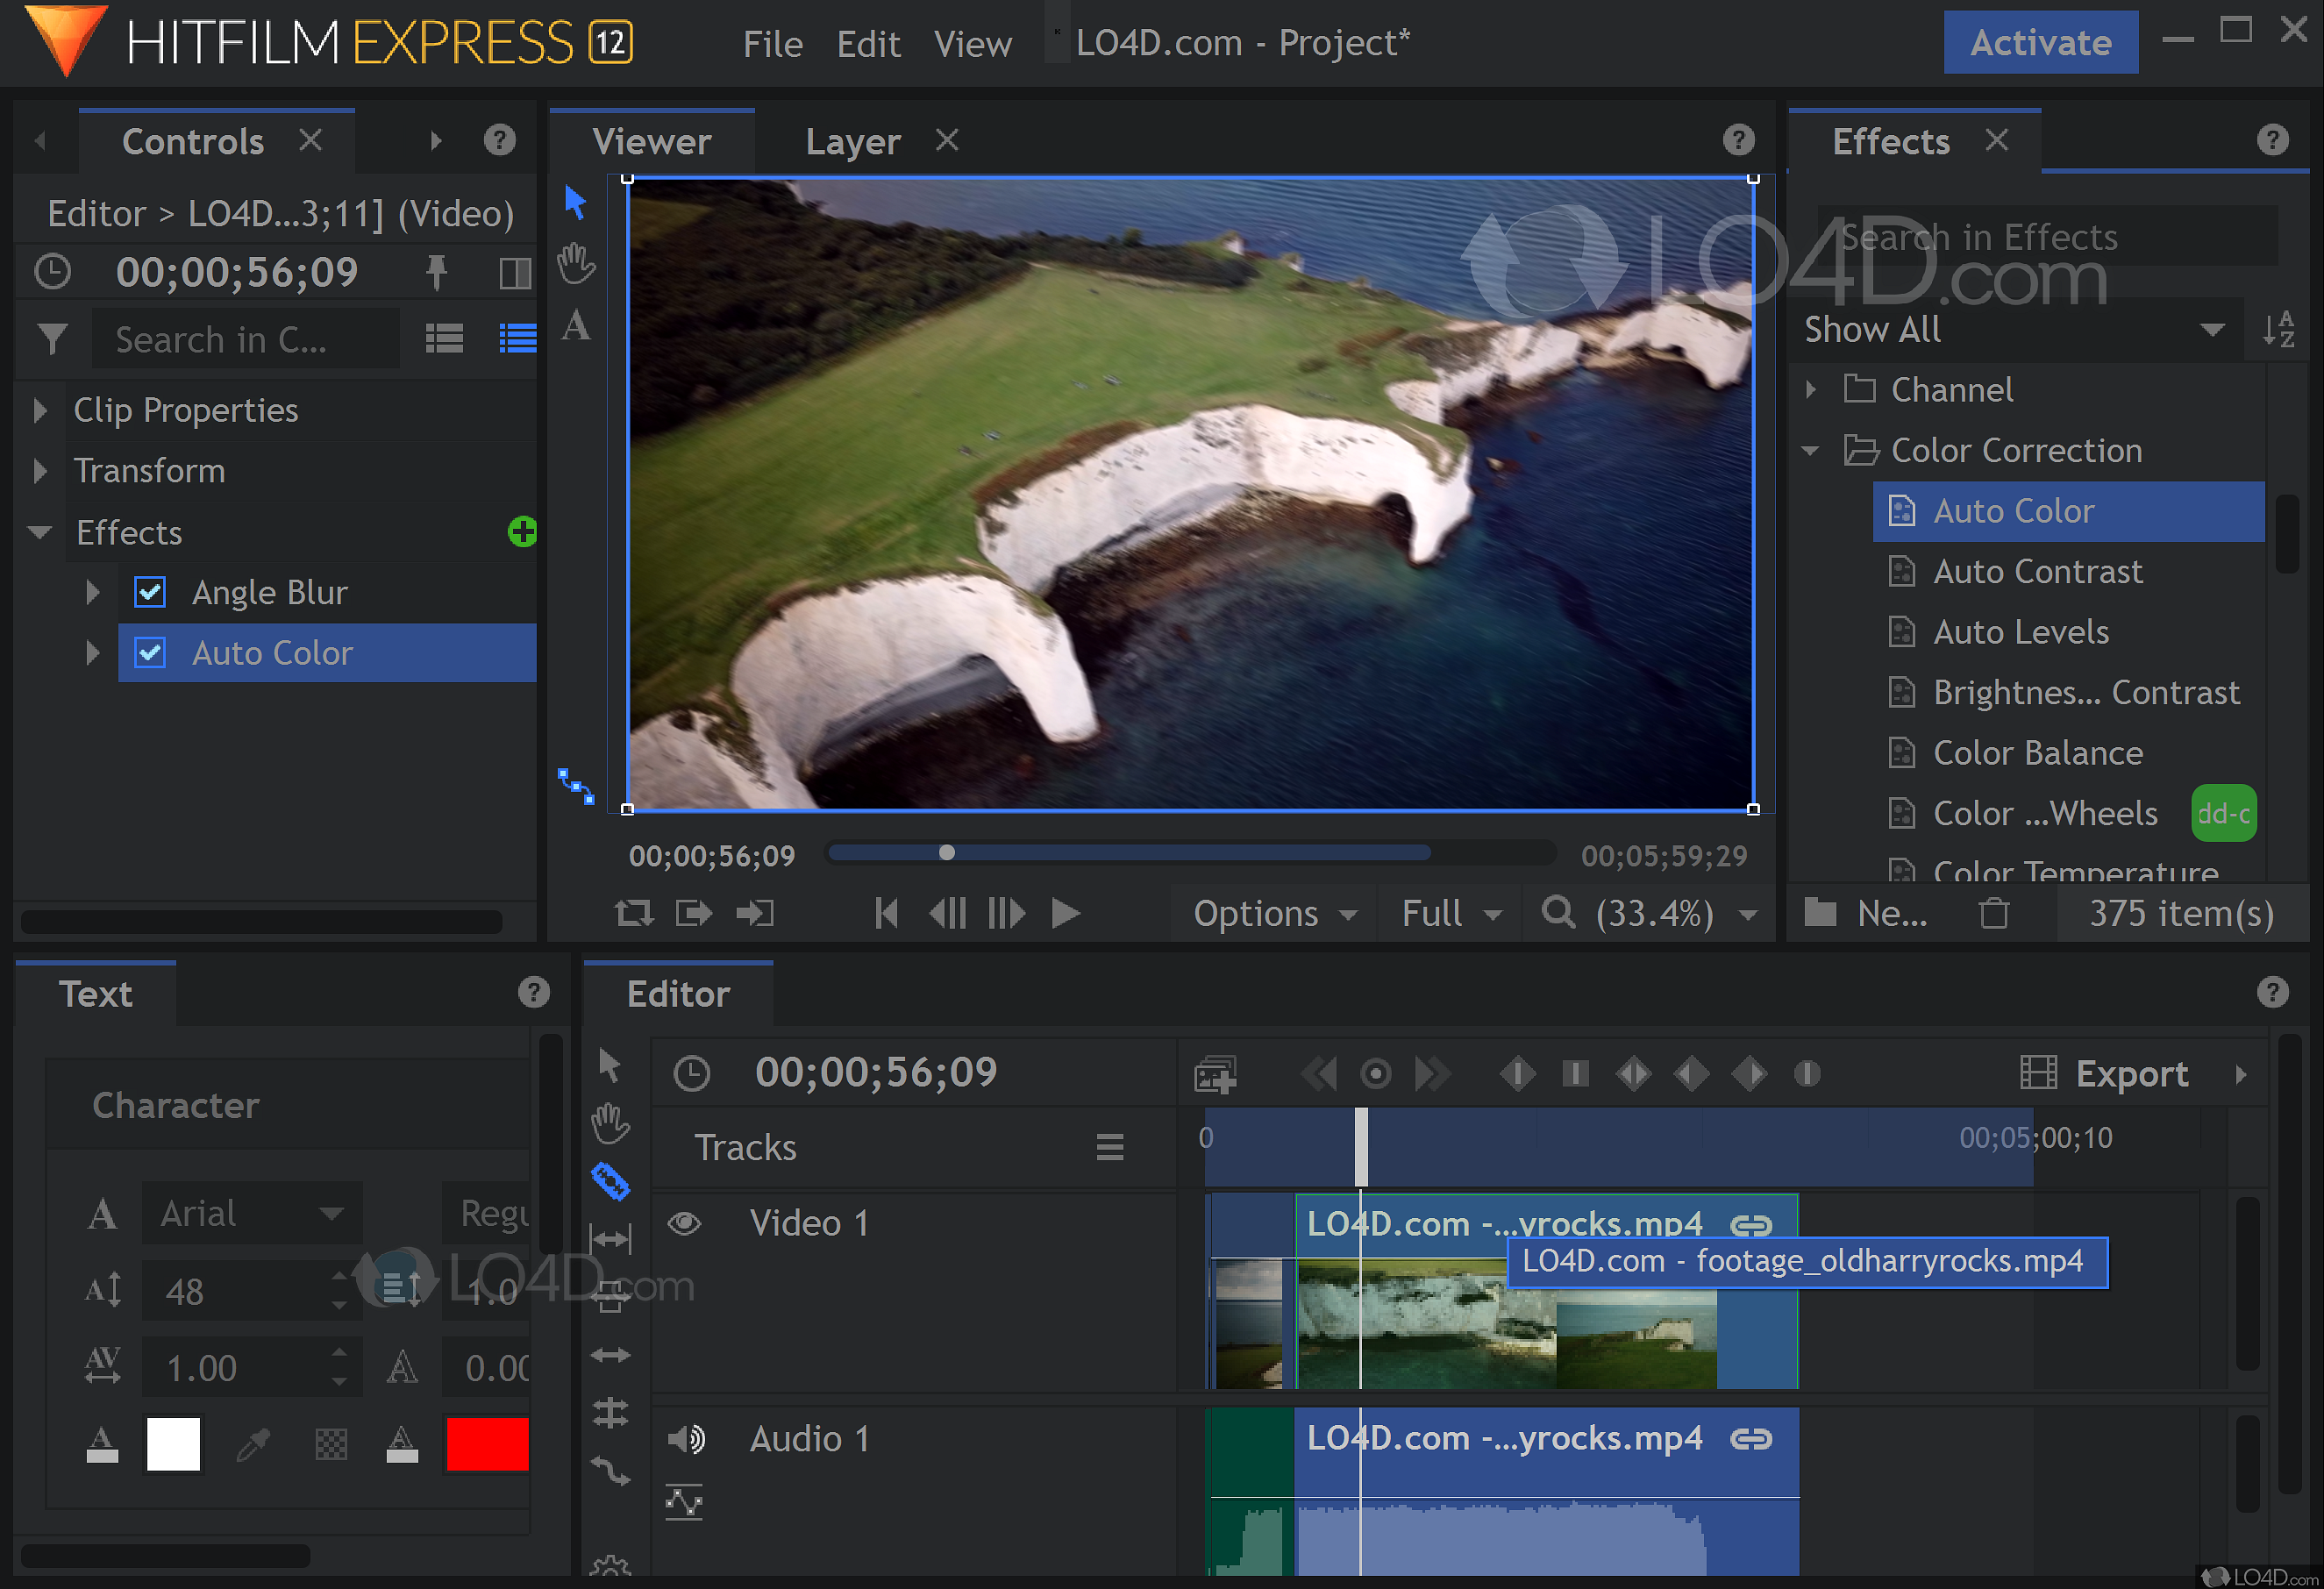
Task: Click the pin icon in the Controls panel
Action: click(437, 271)
